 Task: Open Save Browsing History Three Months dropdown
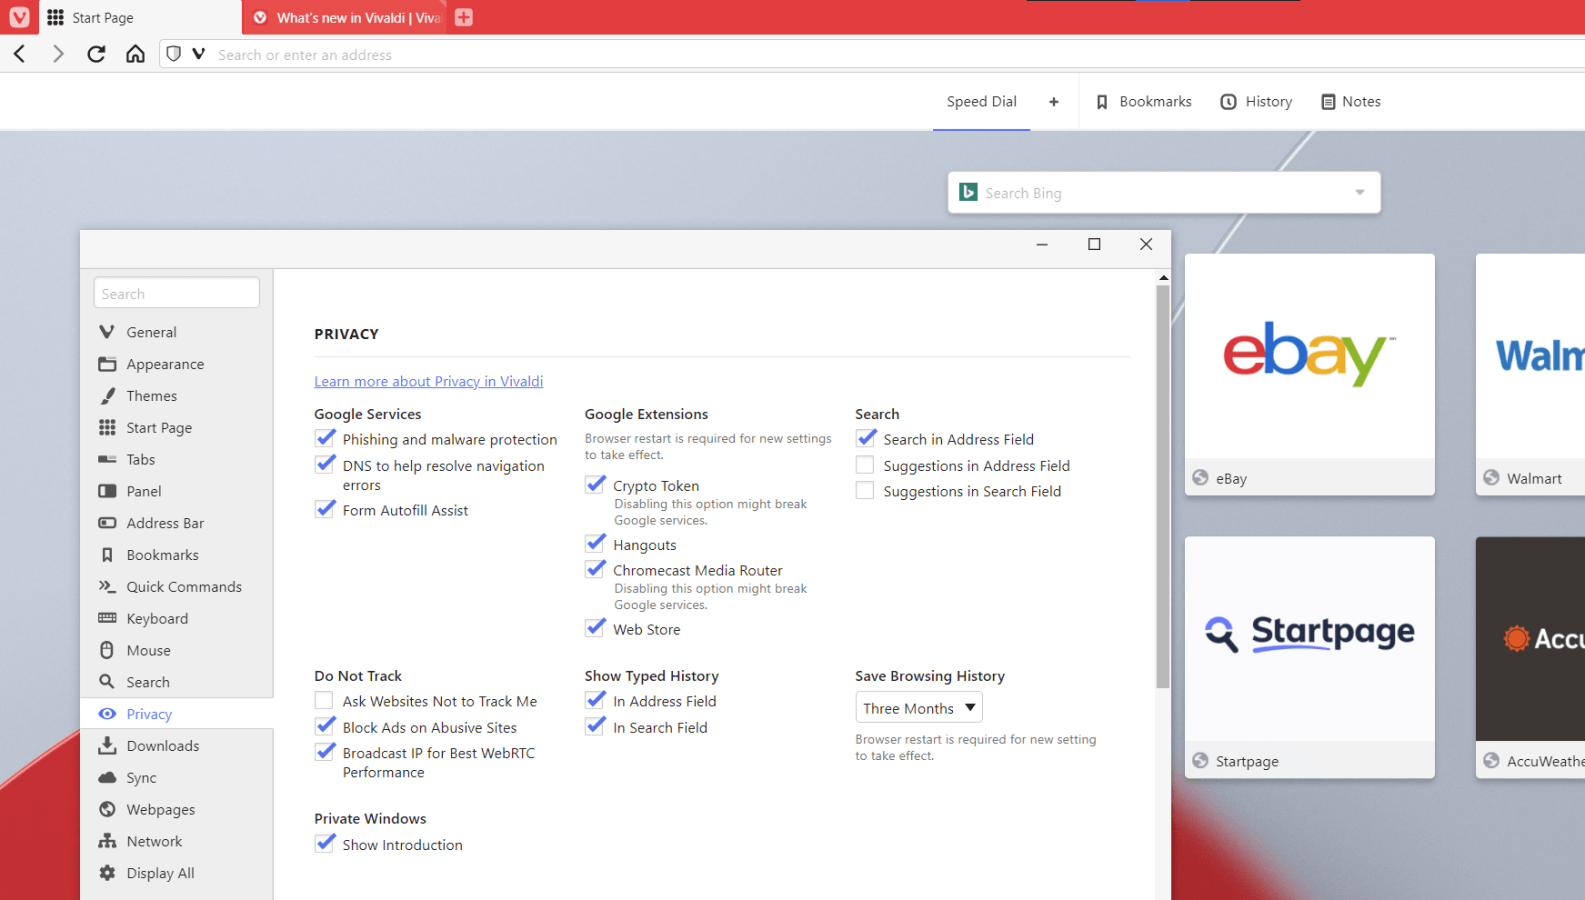tap(919, 708)
